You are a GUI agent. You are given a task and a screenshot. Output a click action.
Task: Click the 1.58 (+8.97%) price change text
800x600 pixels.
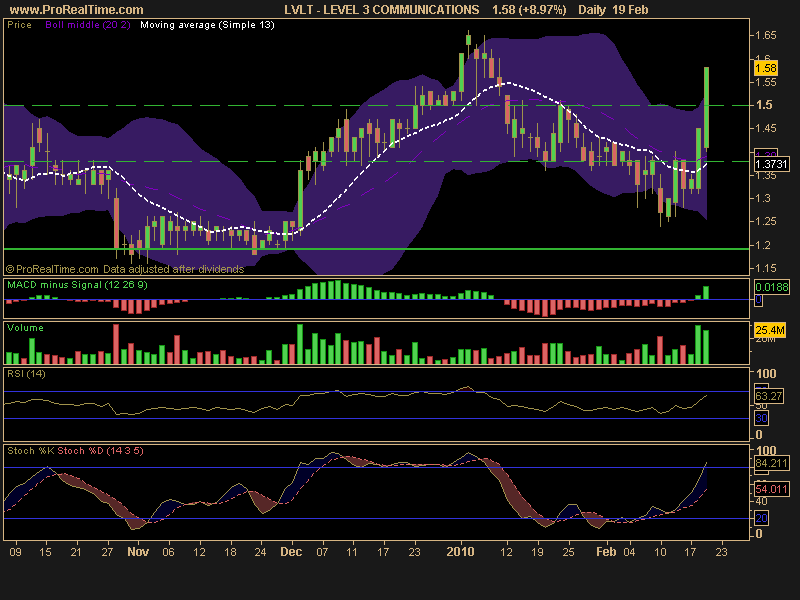(x=529, y=10)
